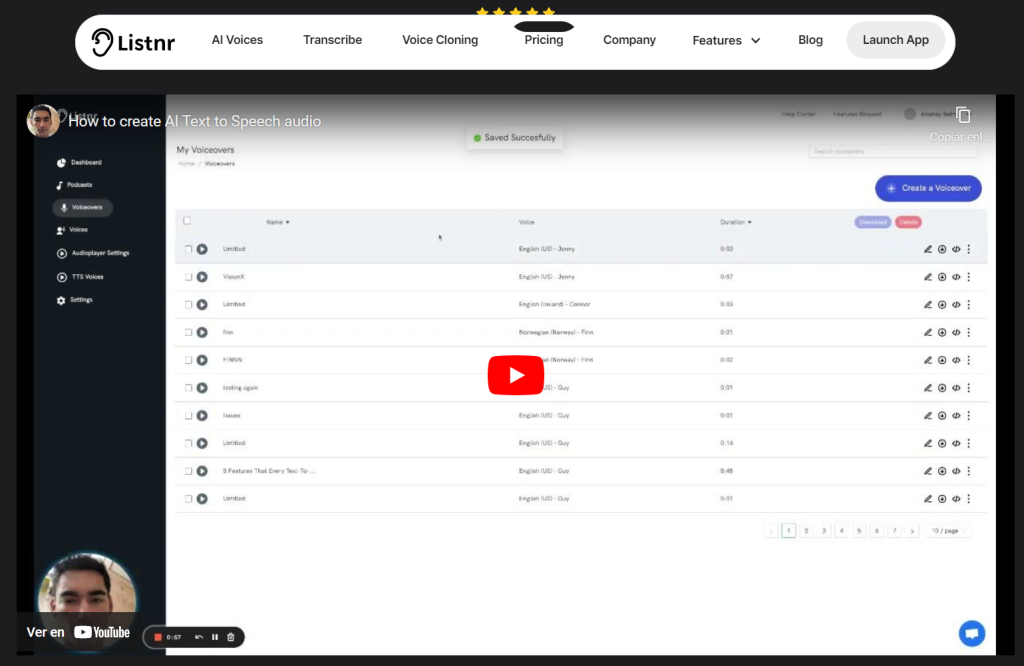Open Podcasts in the sidebar

74,185
